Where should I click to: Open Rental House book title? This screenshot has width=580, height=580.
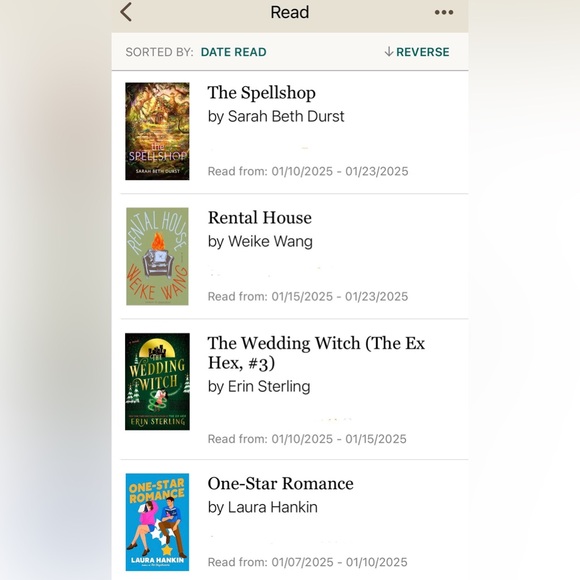(x=260, y=218)
